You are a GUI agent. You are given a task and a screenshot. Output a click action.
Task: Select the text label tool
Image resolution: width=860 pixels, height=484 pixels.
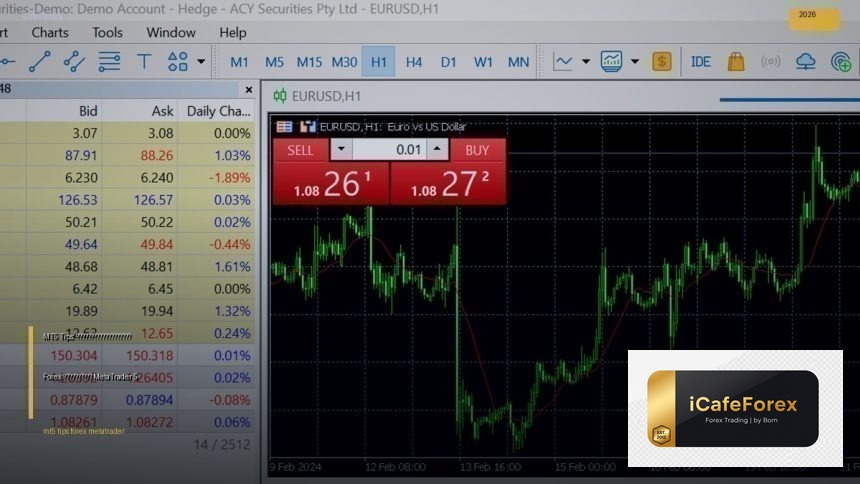click(144, 61)
